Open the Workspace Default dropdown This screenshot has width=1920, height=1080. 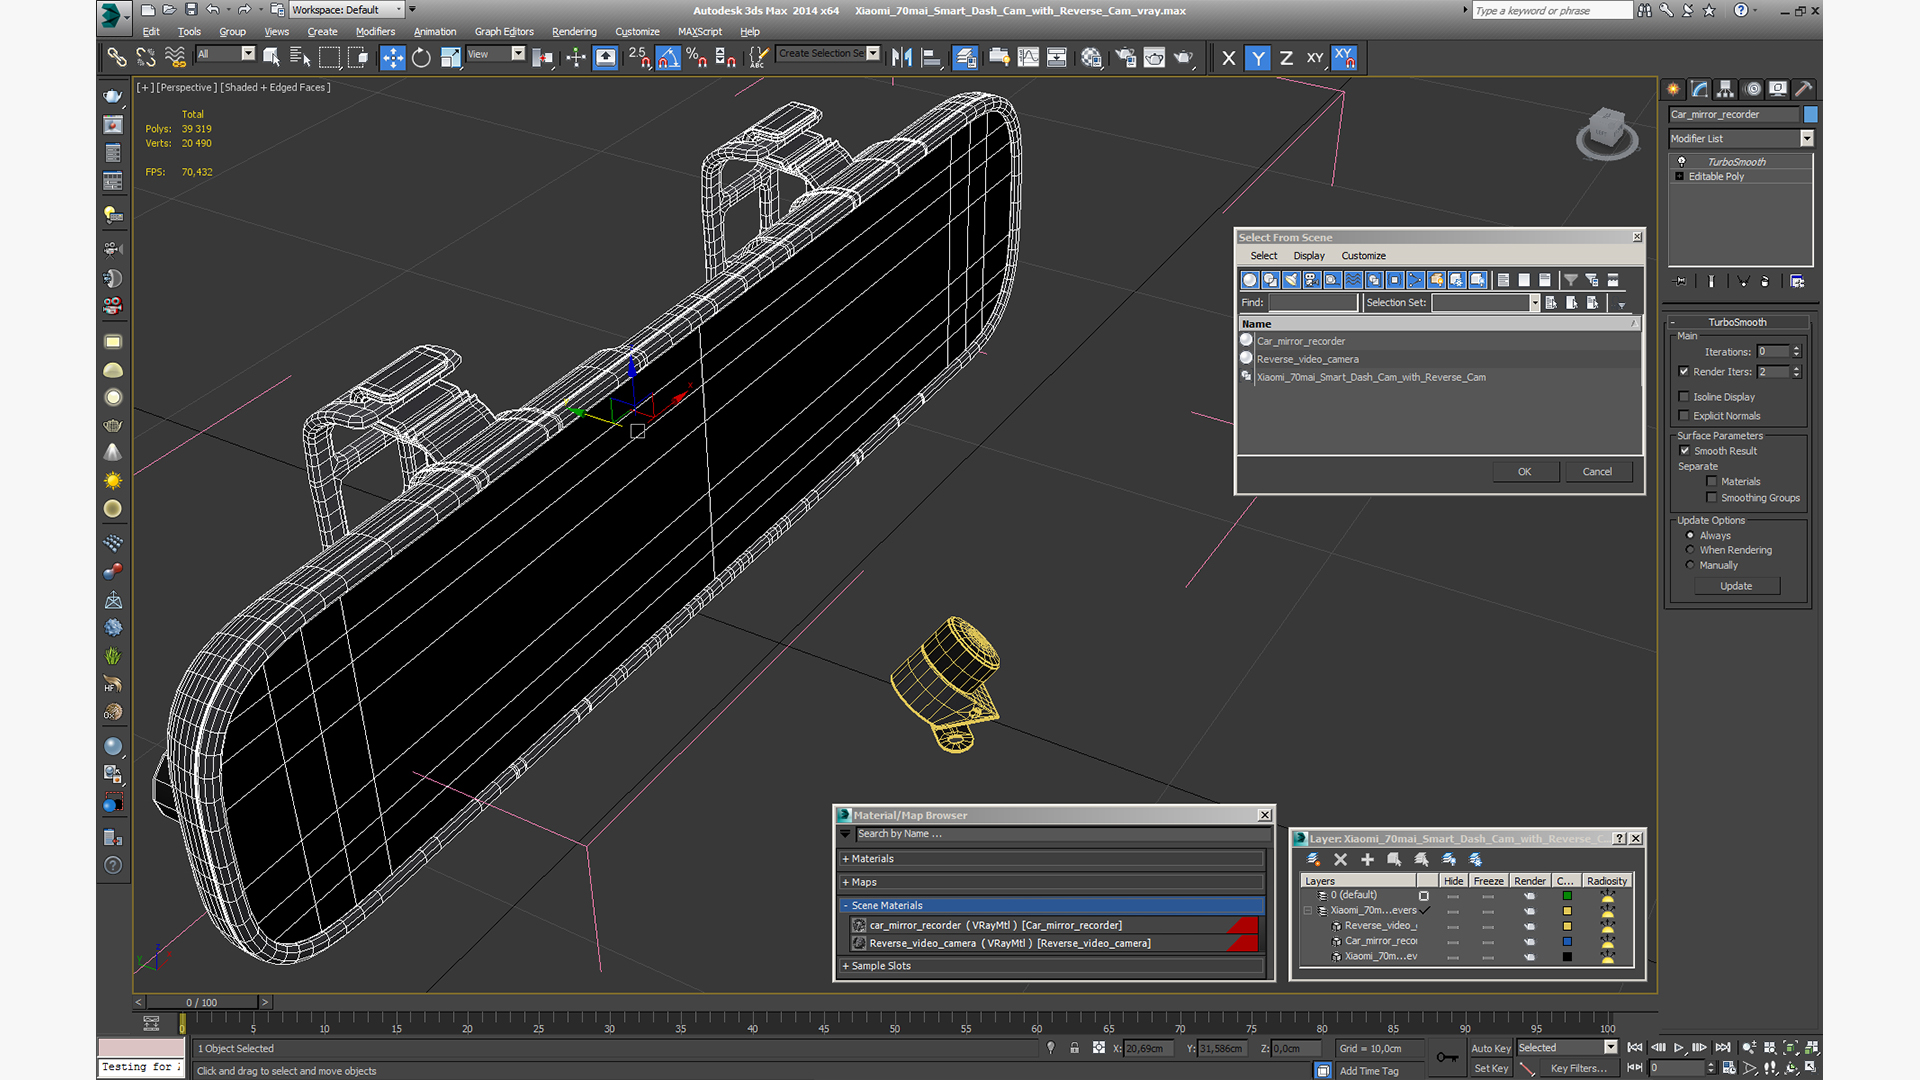346,10
